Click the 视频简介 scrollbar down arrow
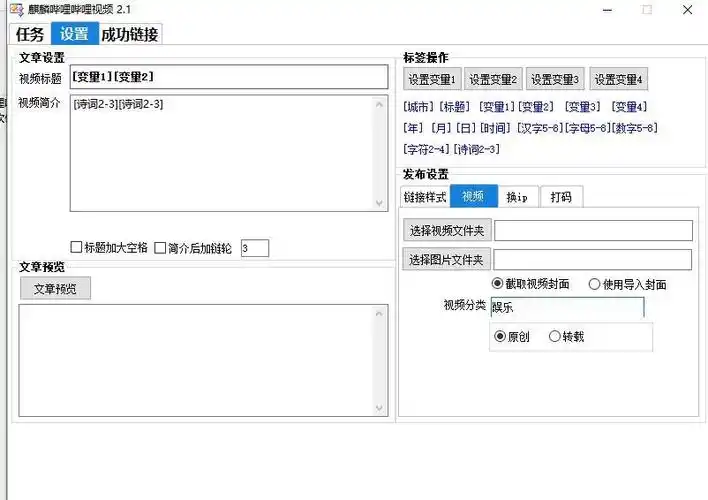 tap(379, 203)
